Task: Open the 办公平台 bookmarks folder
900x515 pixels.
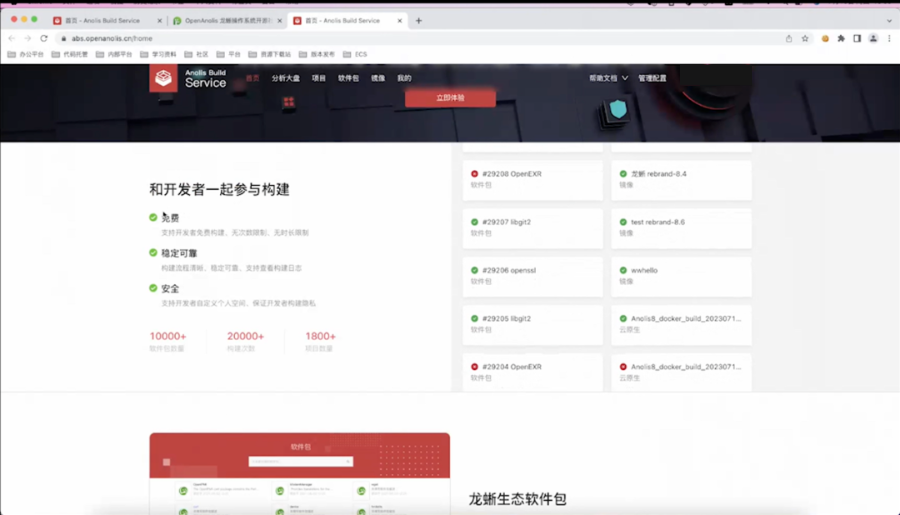Action: pyautogui.click(x=26, y=55)
